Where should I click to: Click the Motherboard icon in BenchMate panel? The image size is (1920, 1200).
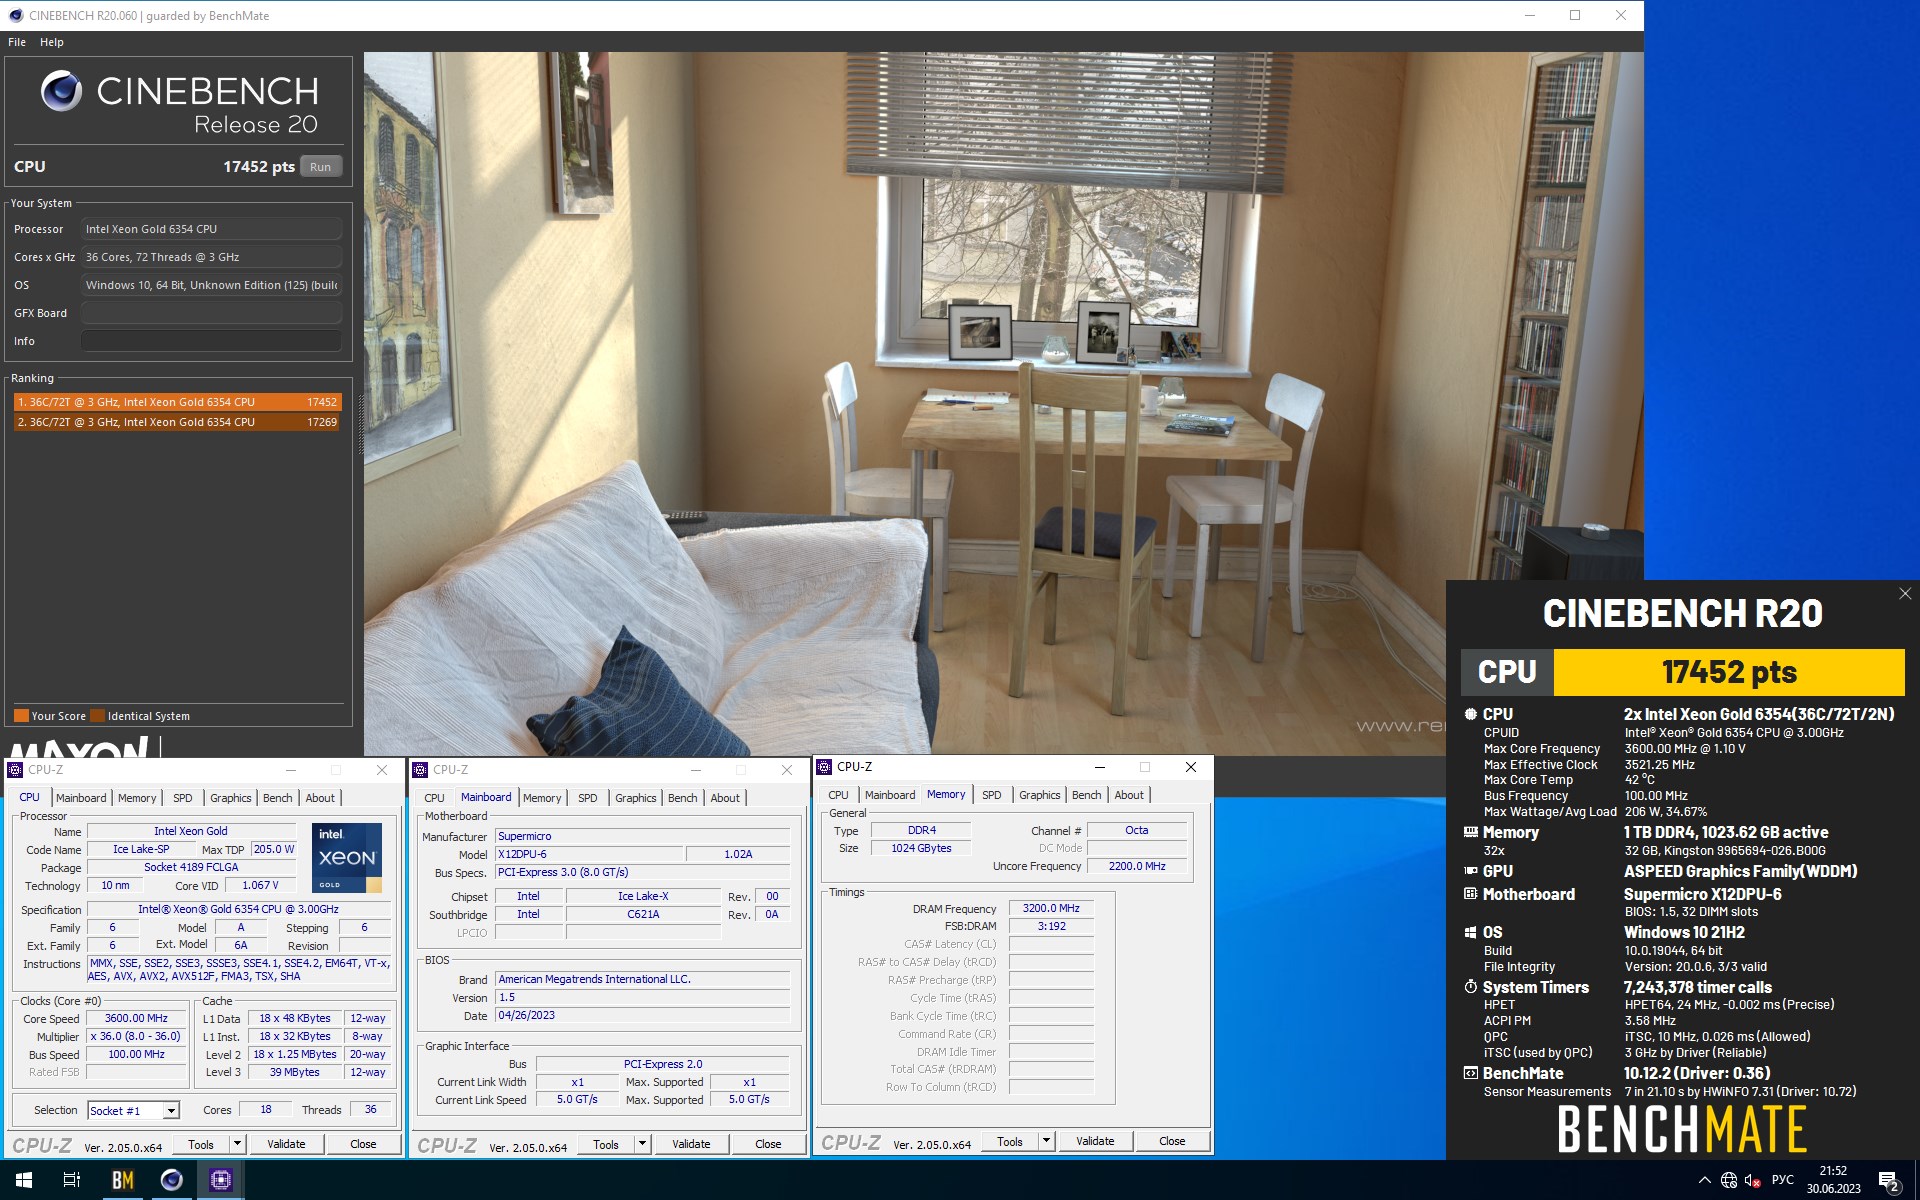[1470, 894]
